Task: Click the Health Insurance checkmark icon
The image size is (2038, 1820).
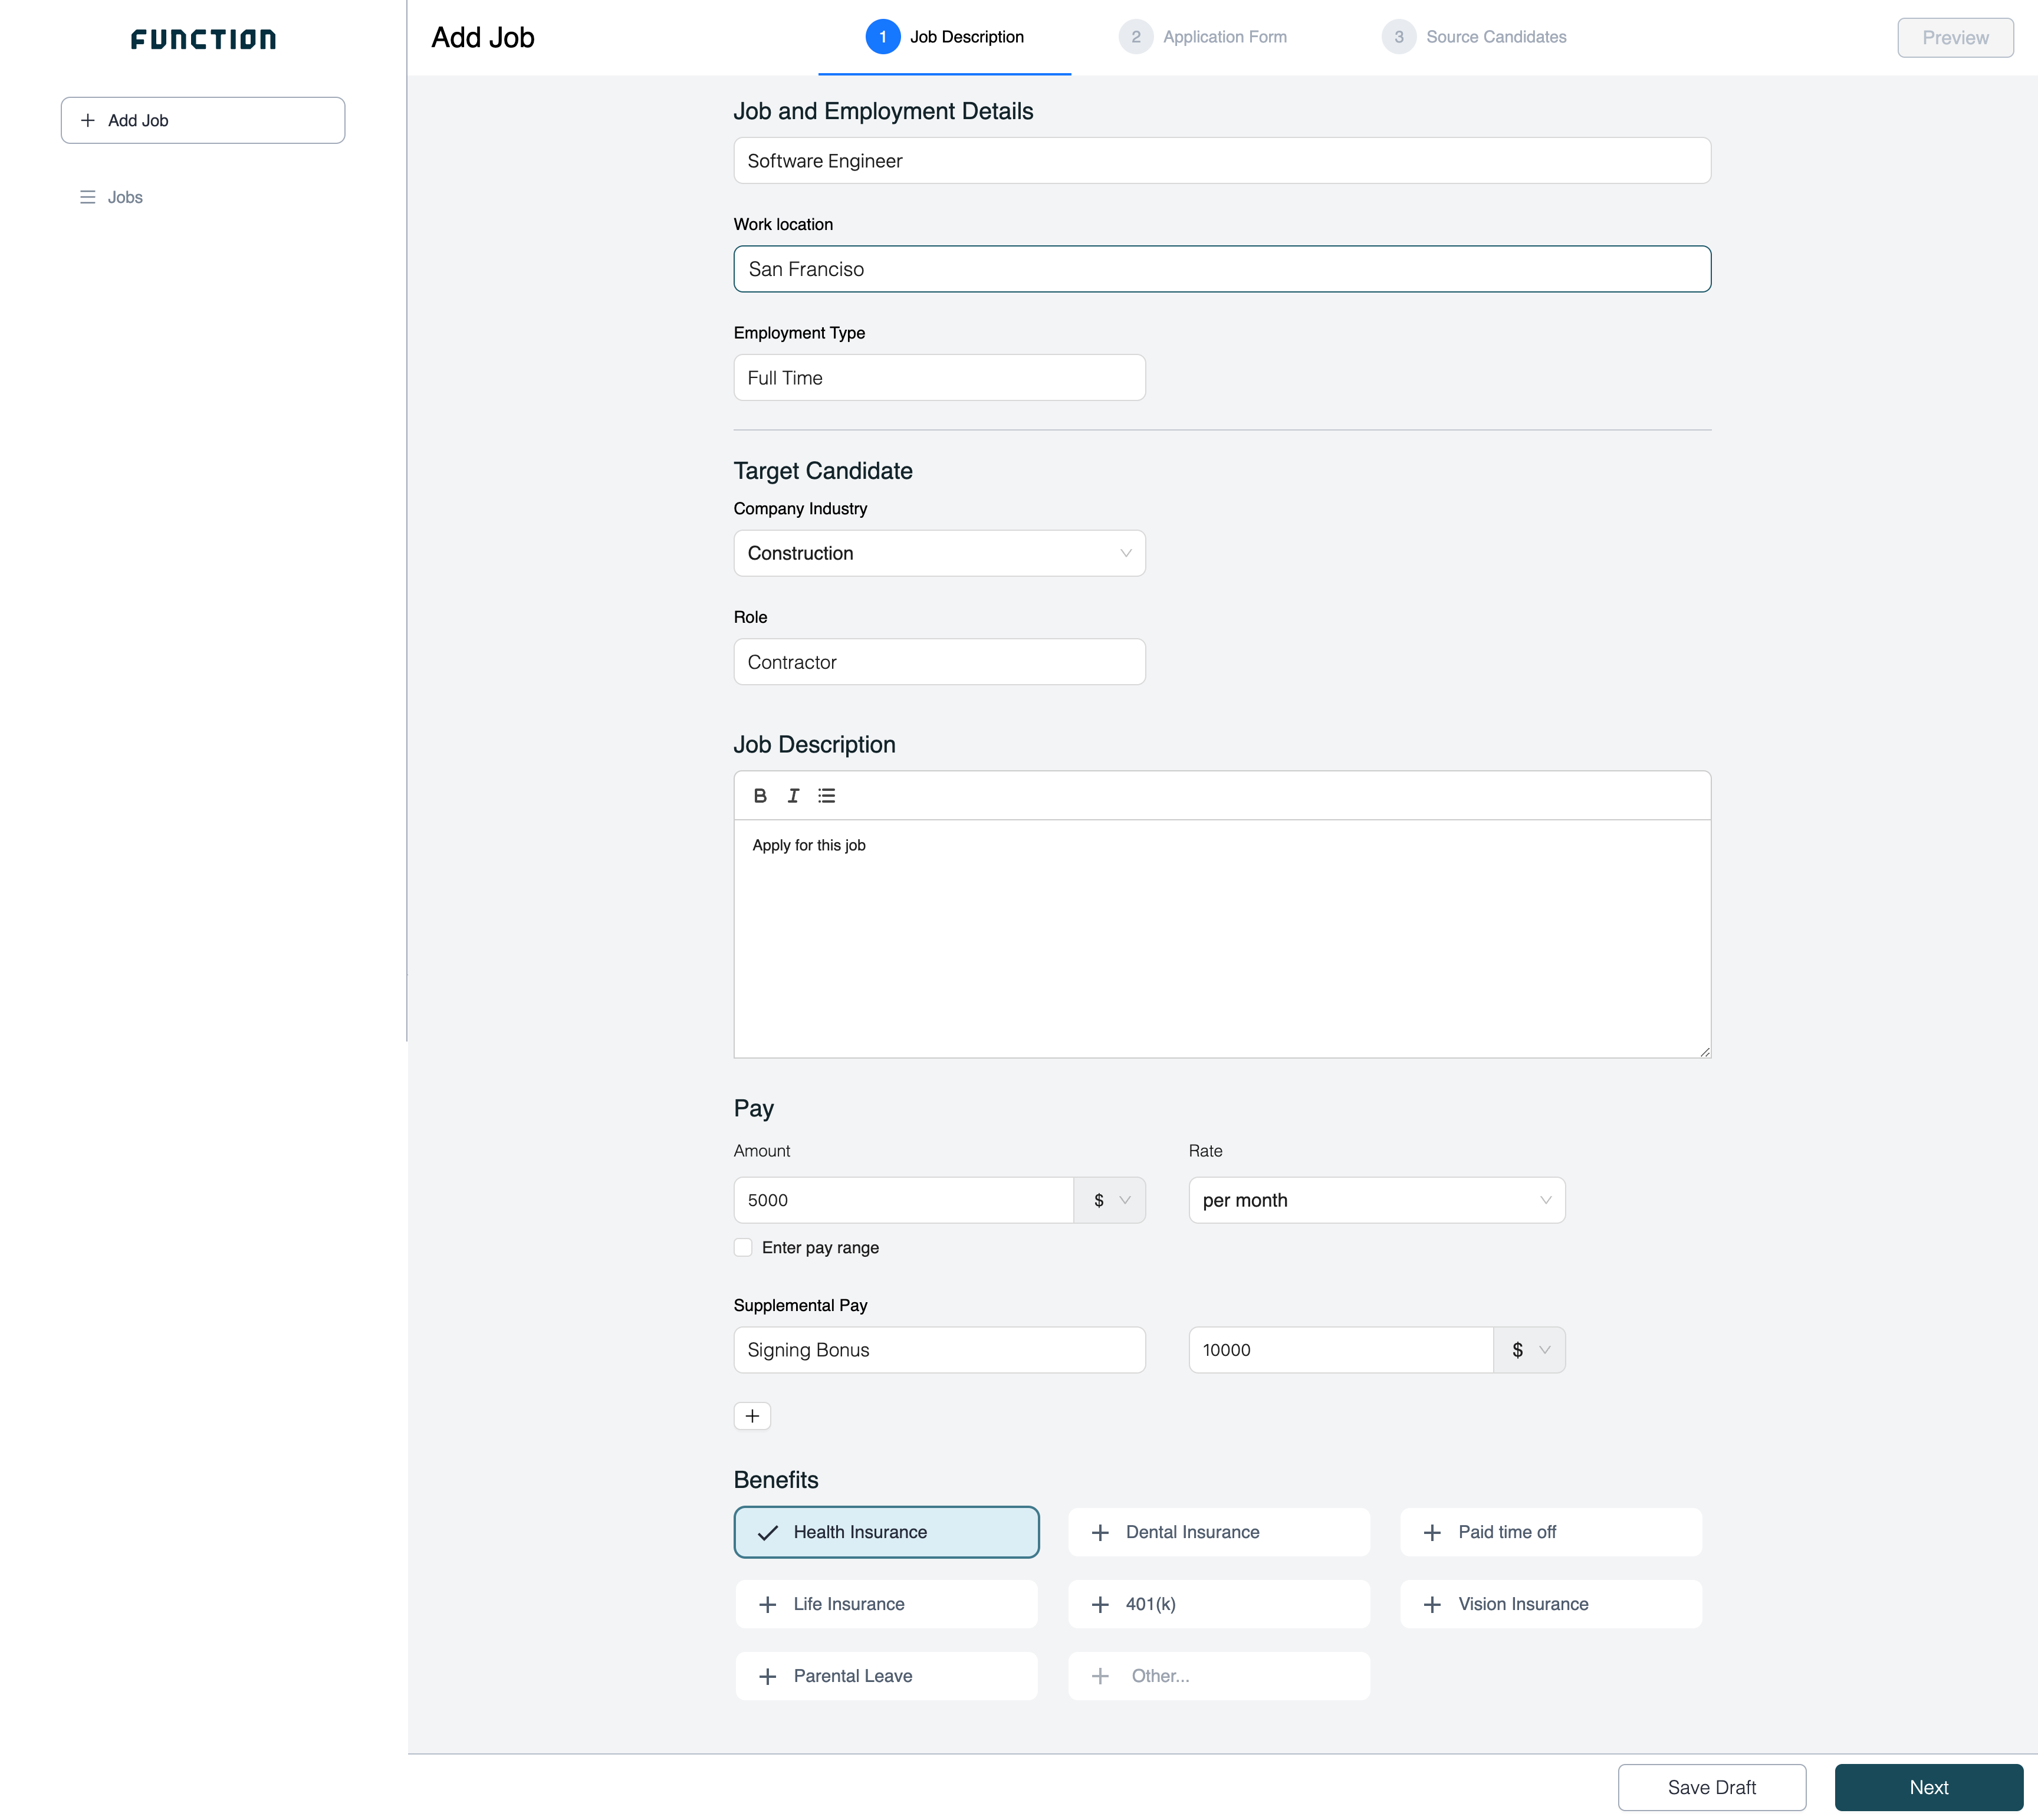Action: click(768, 1530)
